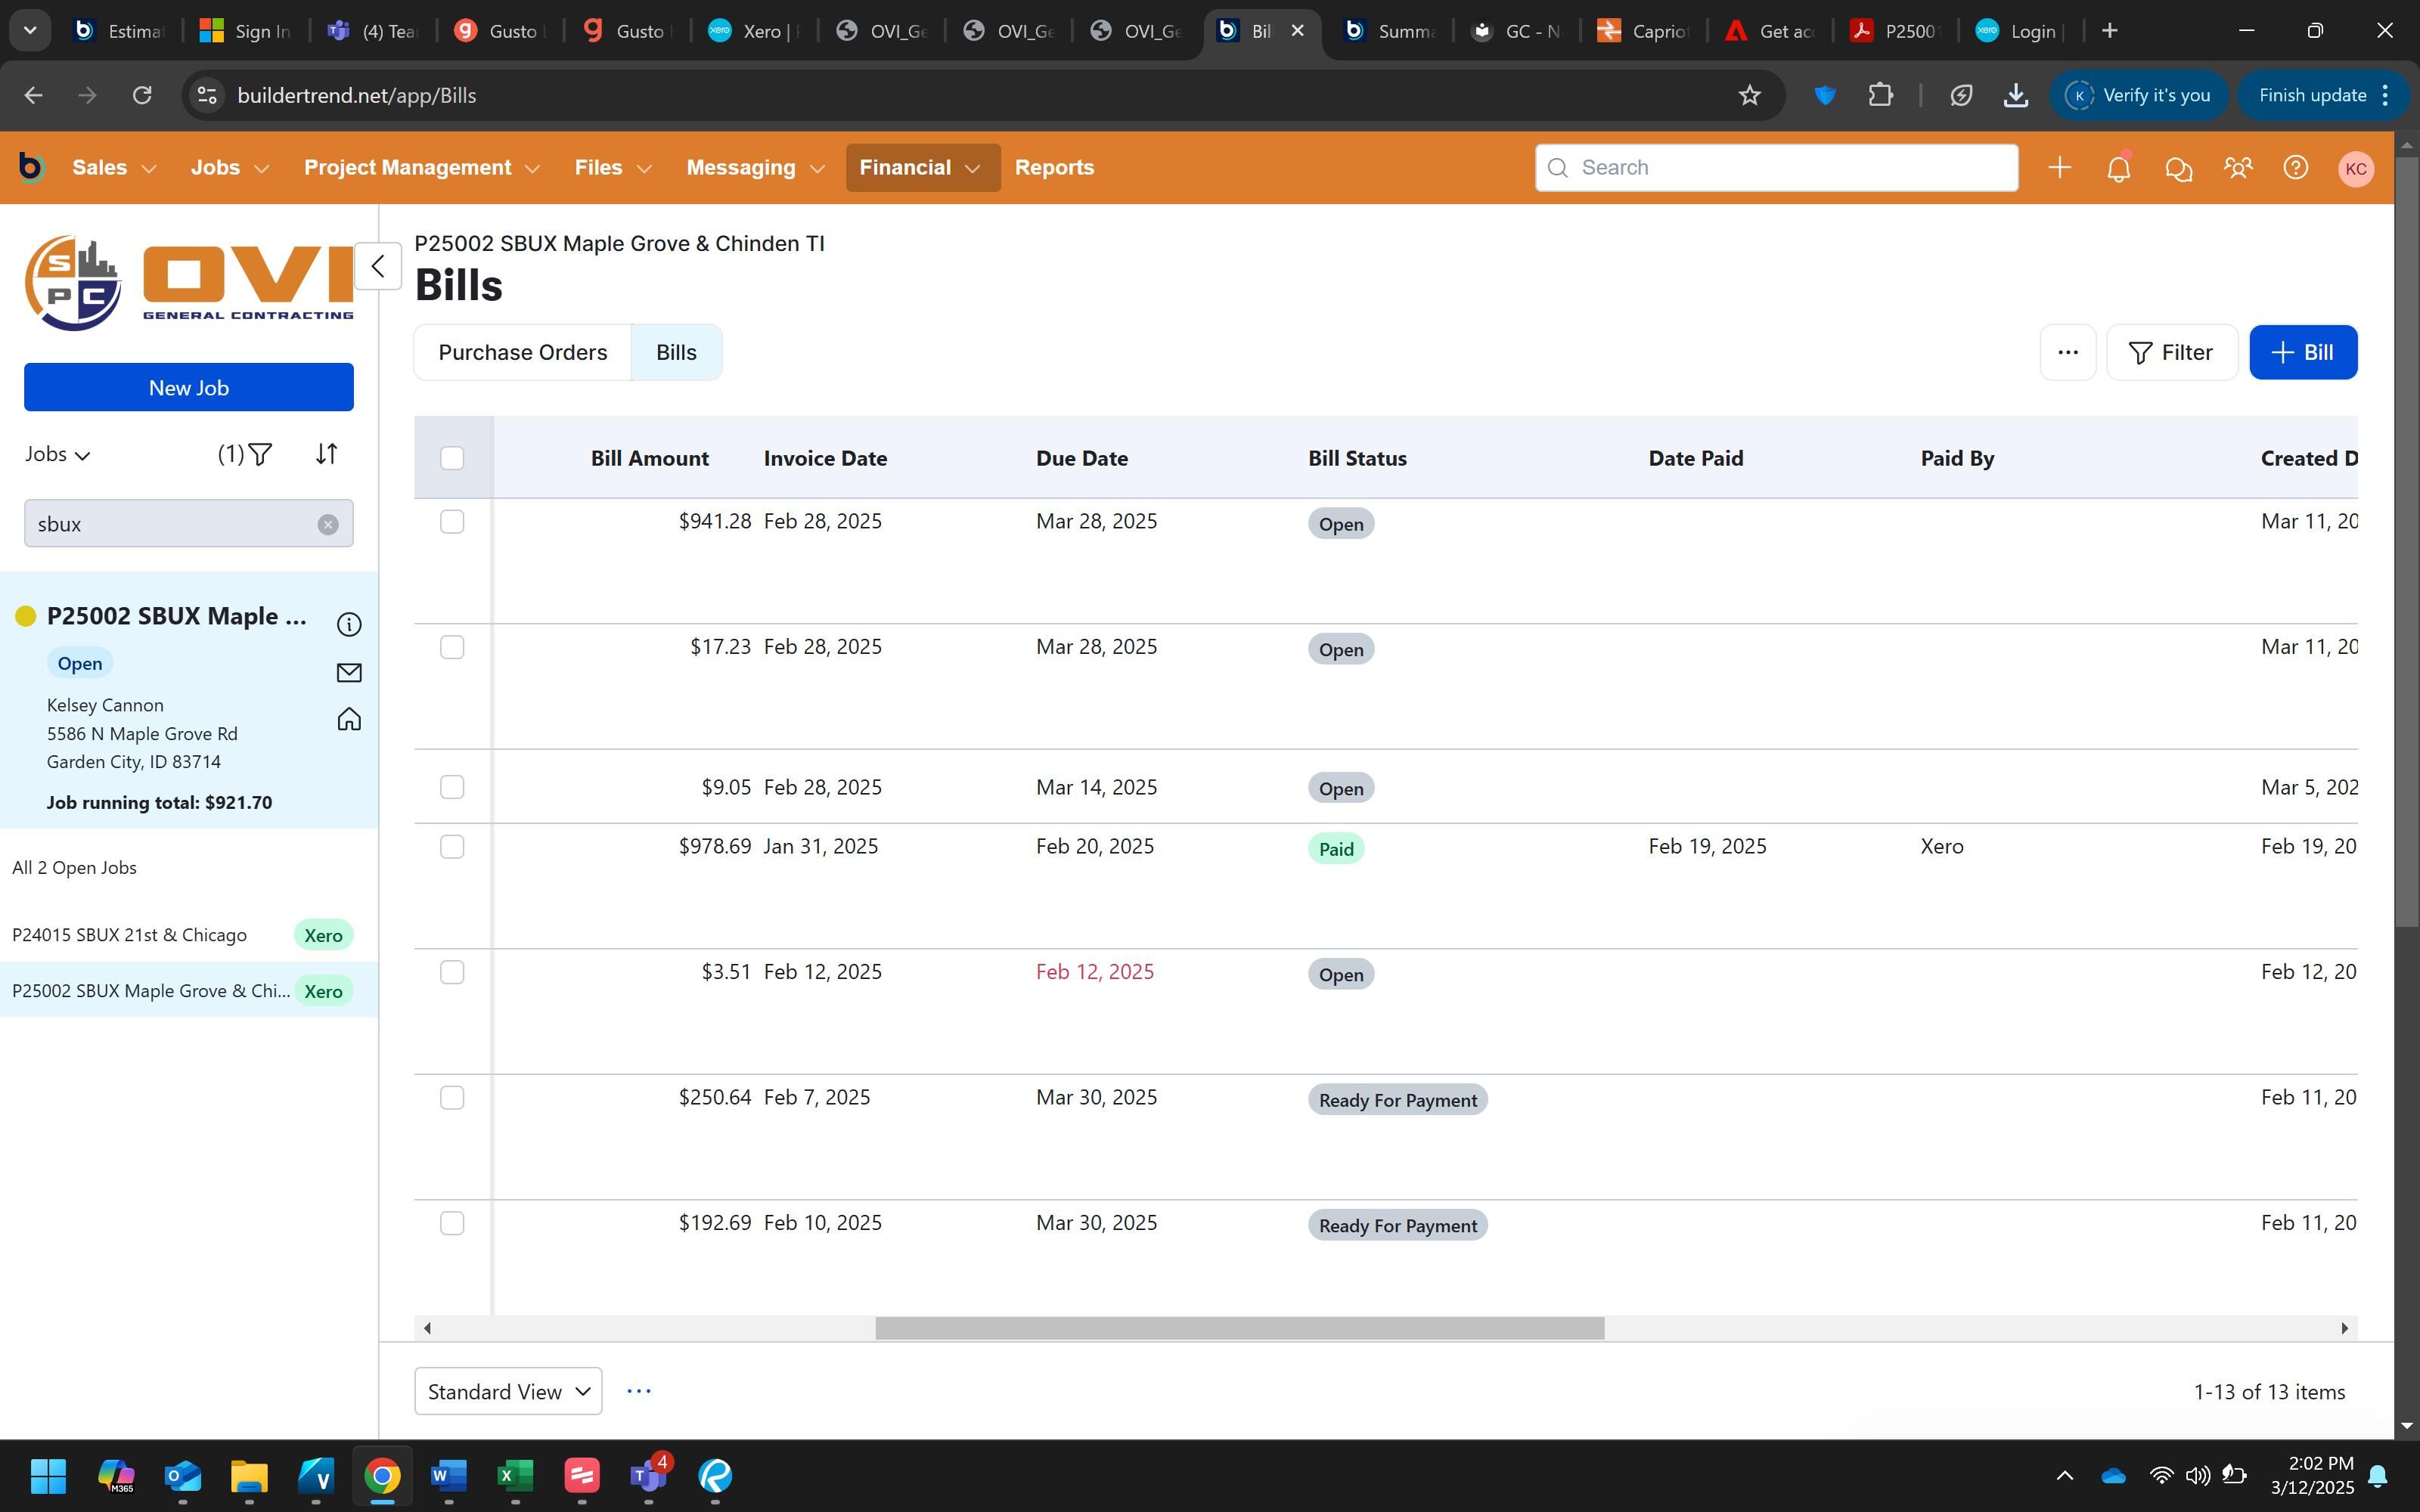This screenshot has height=1512, width=2420.
Task: Check the select-all bills header checkbox
Action: coord(452,458)
